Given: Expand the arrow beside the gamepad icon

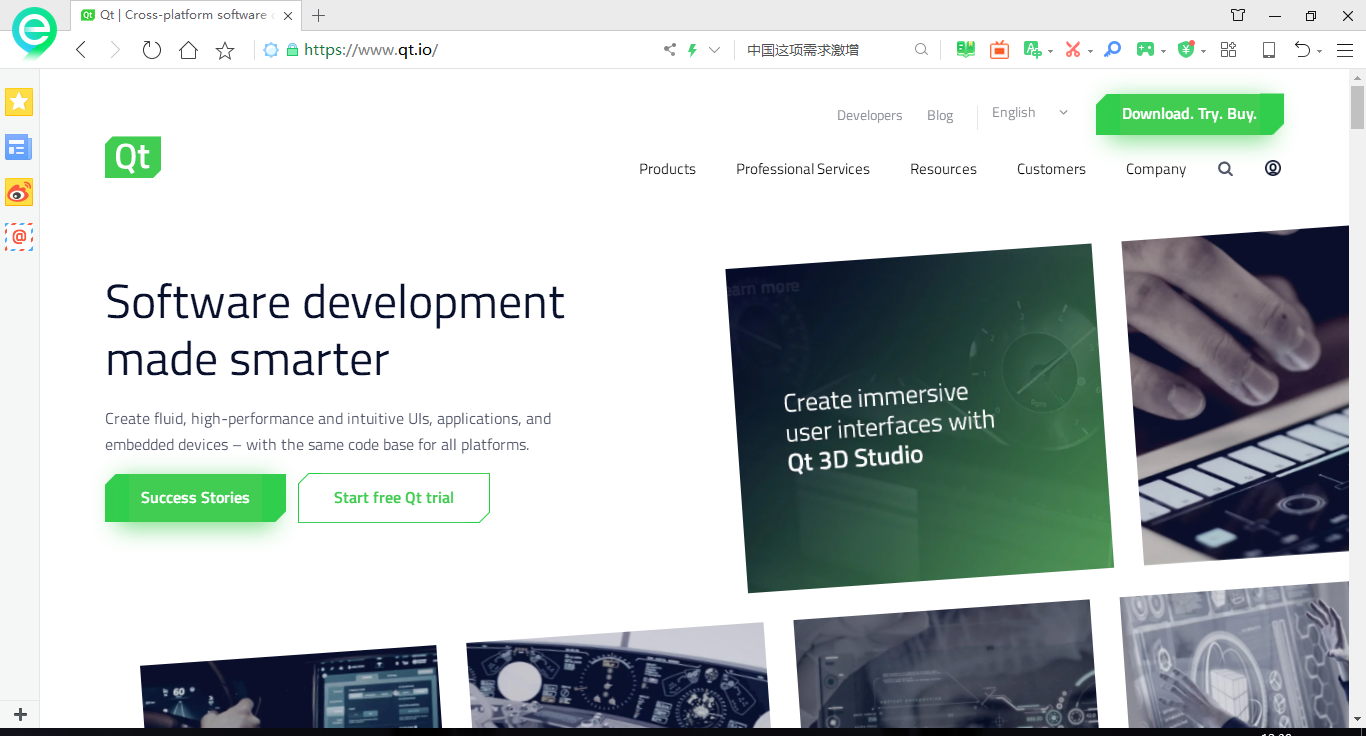Looking at the screenshot, I should click(x=1164, y=51).
